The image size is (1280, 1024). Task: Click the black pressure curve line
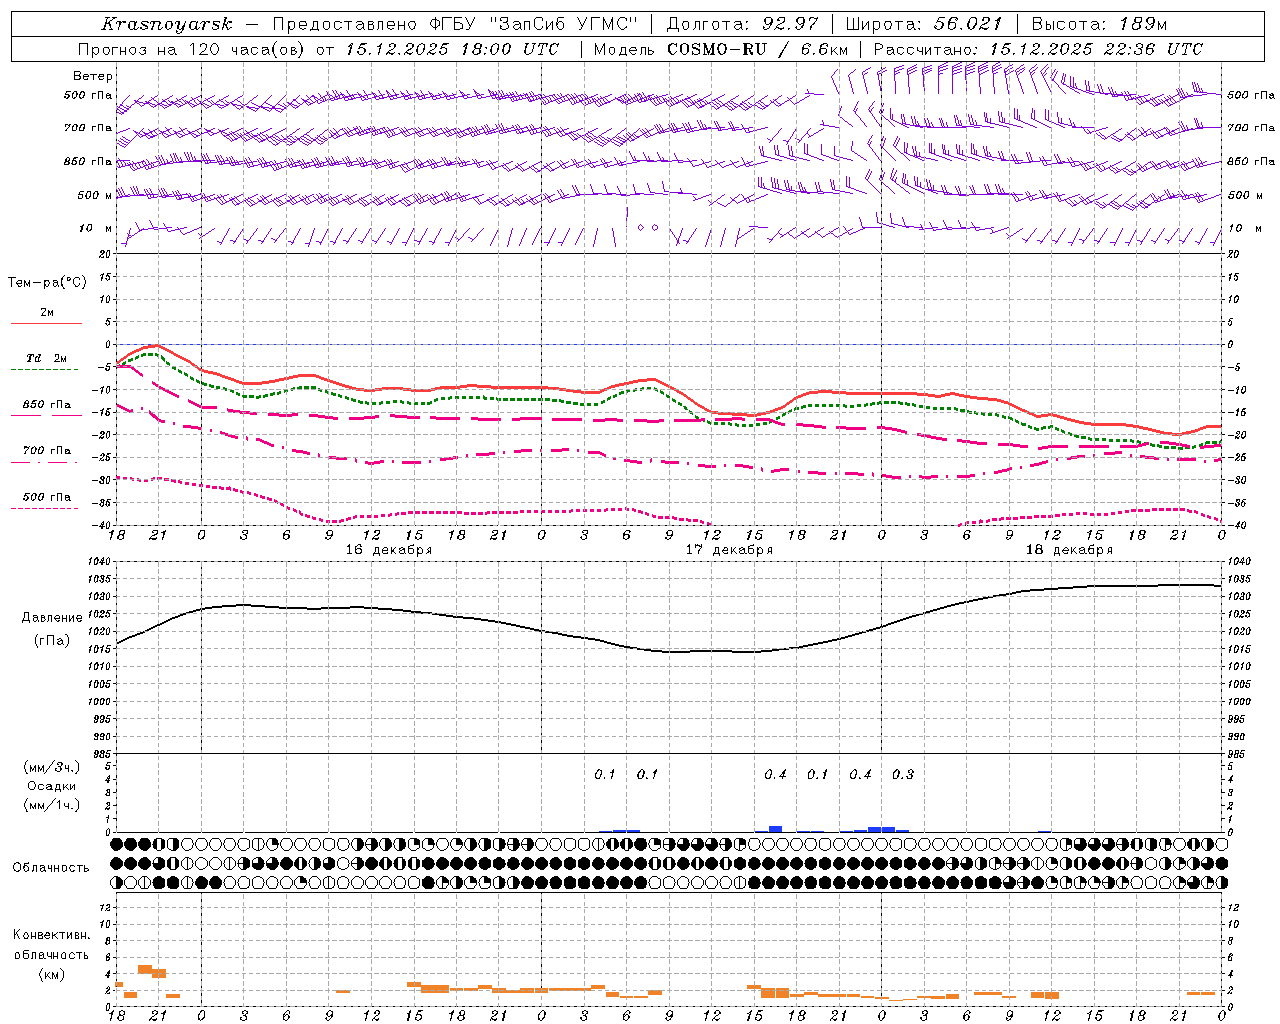point(669,651)
